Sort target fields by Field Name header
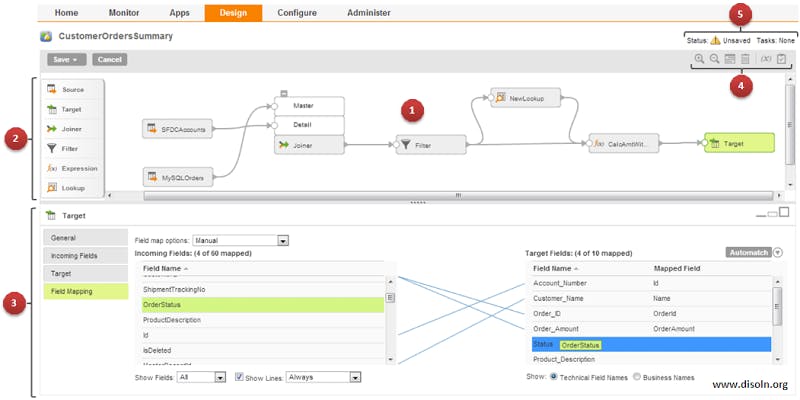 pyautogui.click(x=555, y=268)
